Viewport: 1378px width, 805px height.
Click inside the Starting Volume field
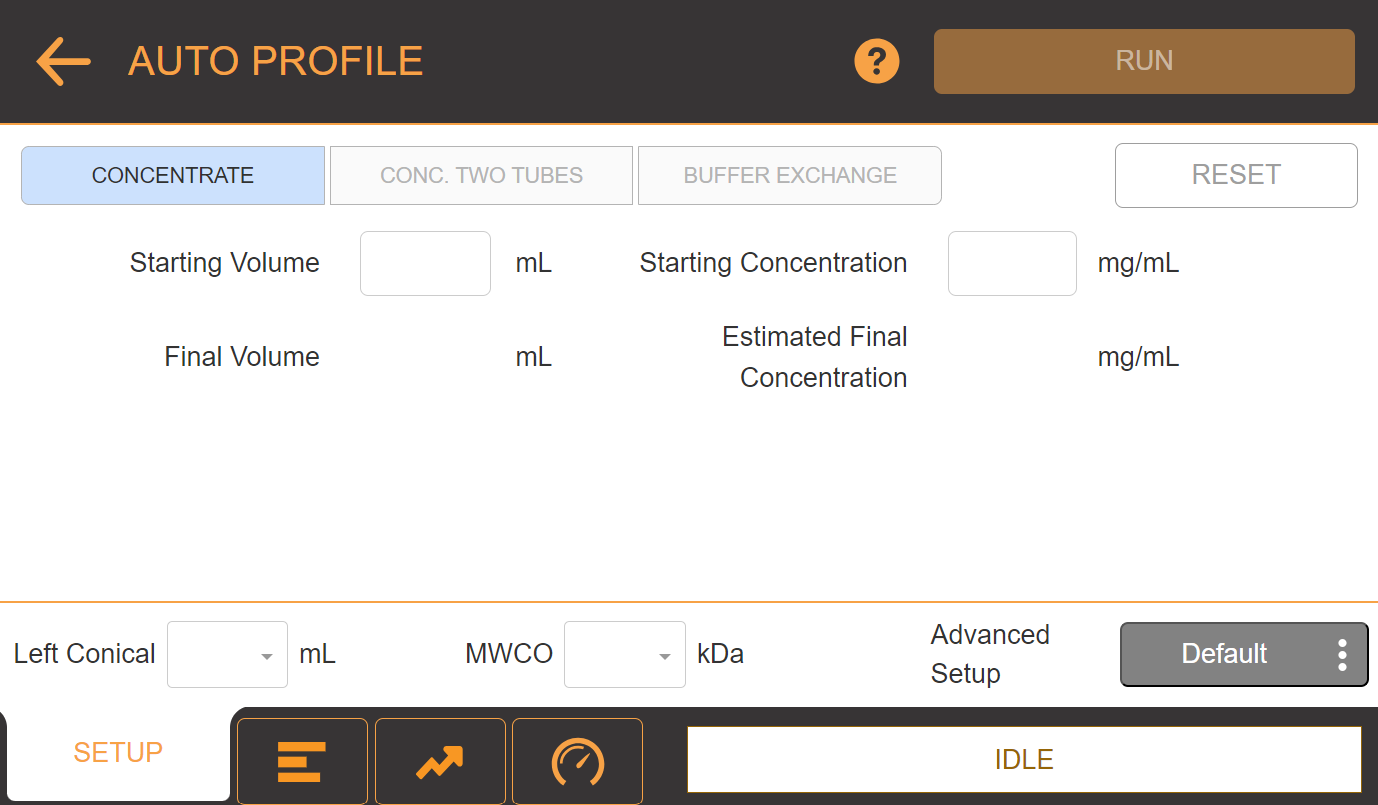pos(425,263)
